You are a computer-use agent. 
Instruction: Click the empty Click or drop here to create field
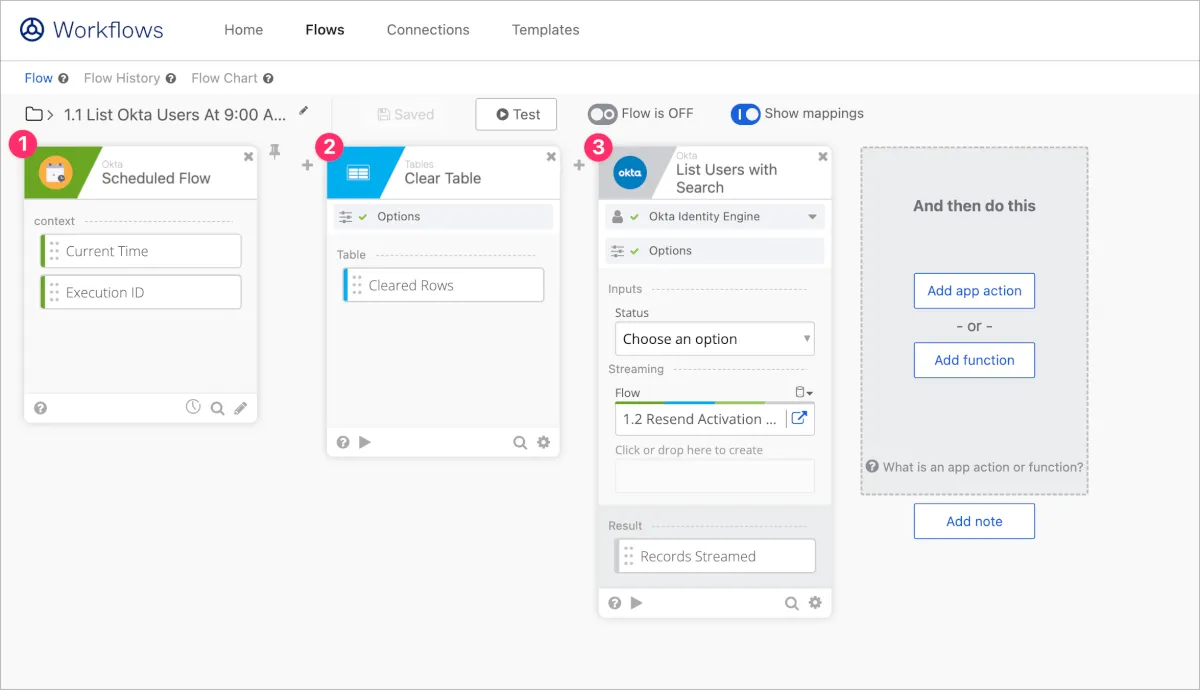coord(715,476)
